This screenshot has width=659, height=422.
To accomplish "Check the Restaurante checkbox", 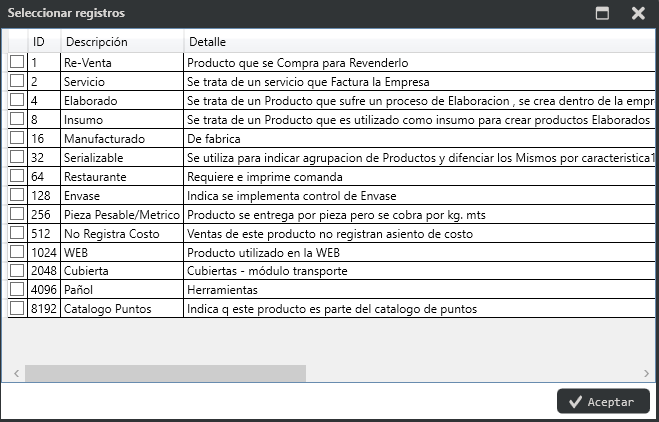I will 17,175.
